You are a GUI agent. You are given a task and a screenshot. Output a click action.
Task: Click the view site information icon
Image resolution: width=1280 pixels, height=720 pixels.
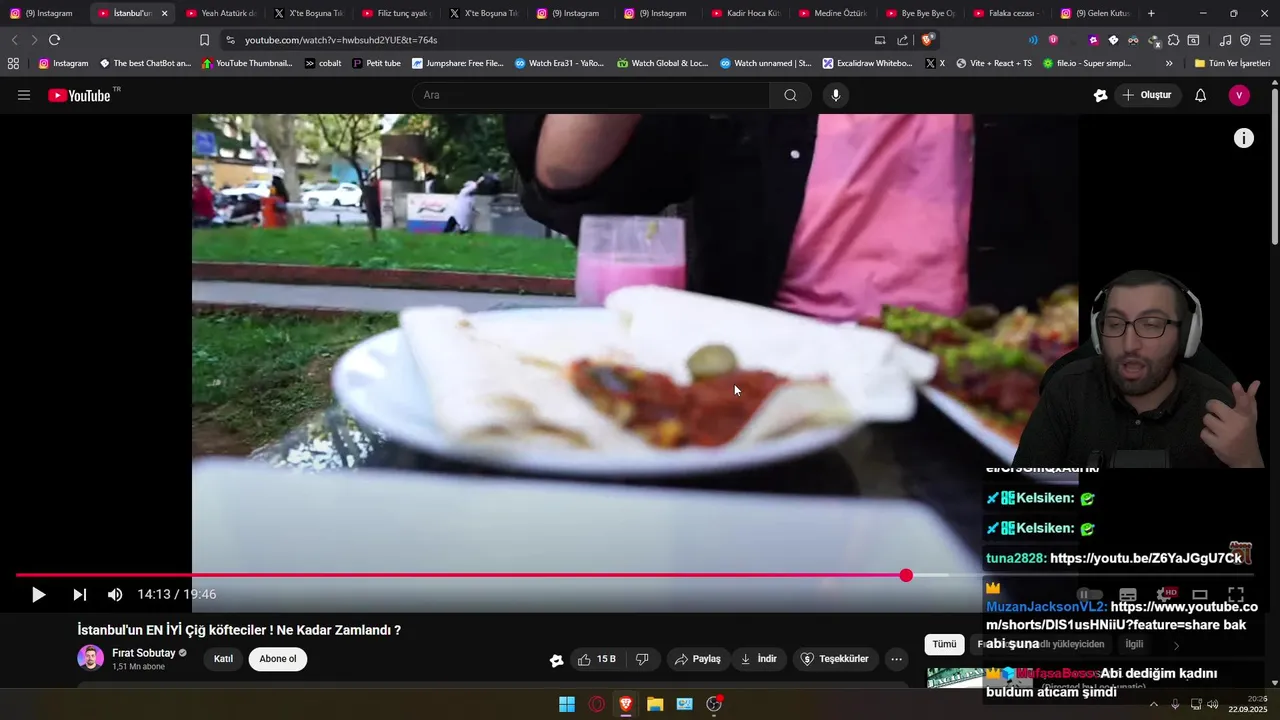tap(230, 40)
